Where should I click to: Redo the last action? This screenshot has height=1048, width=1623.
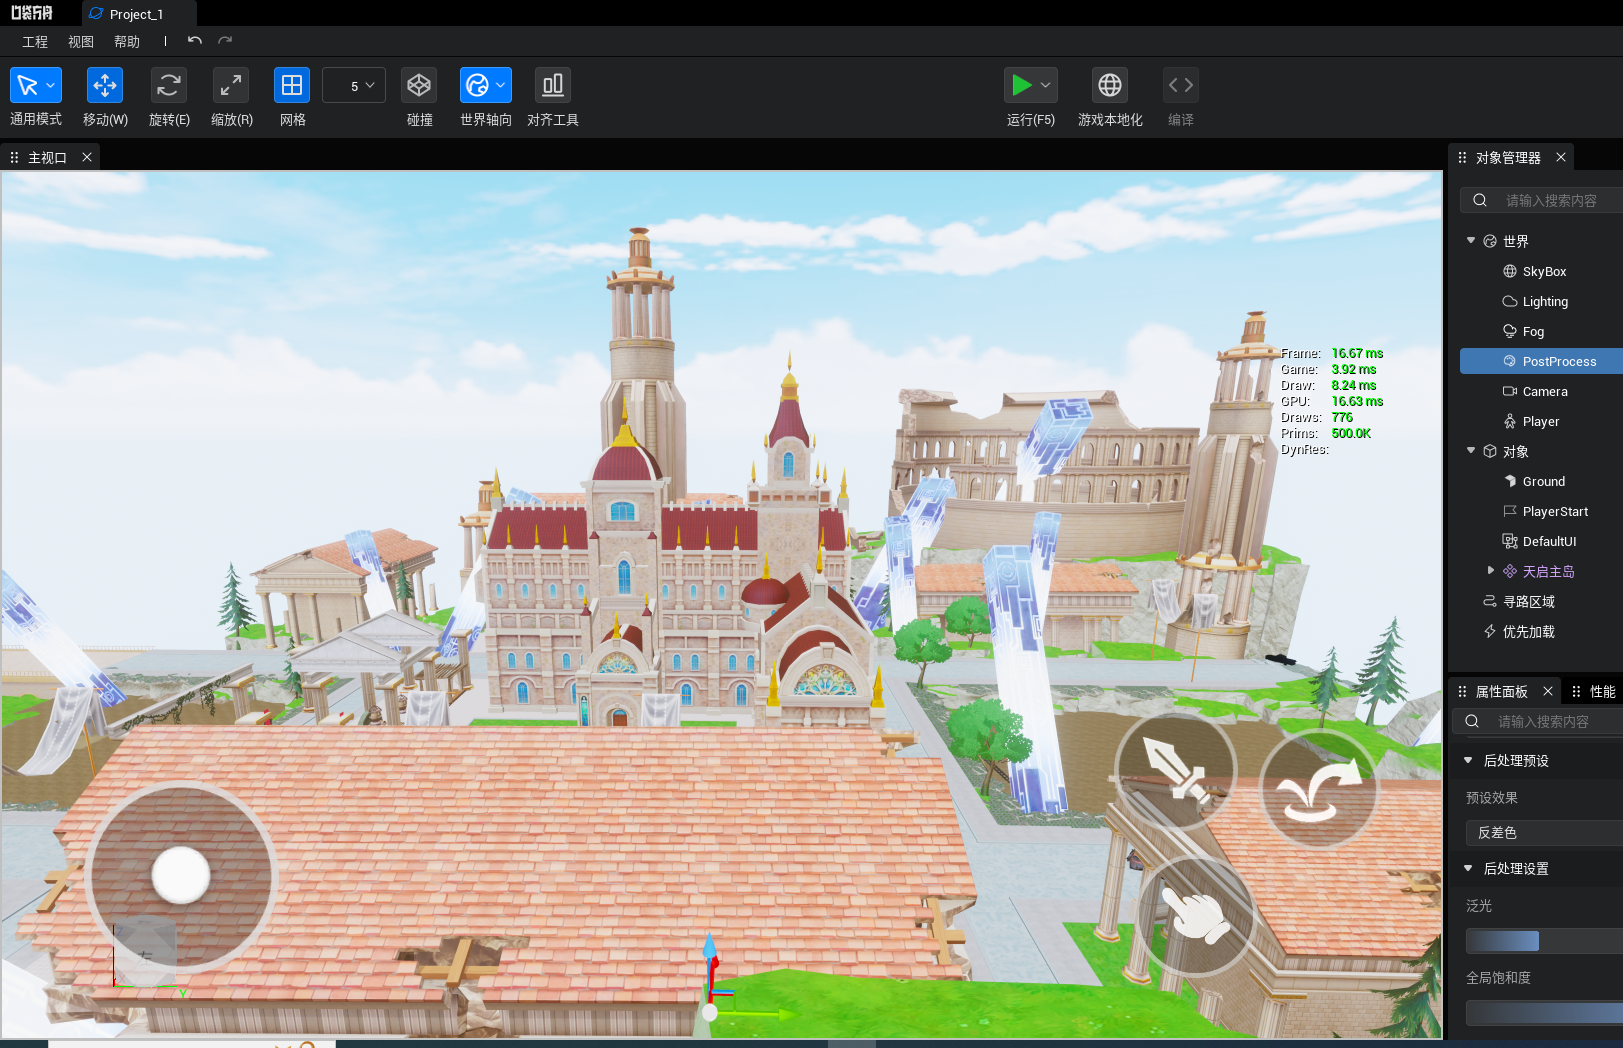[225, 41]
